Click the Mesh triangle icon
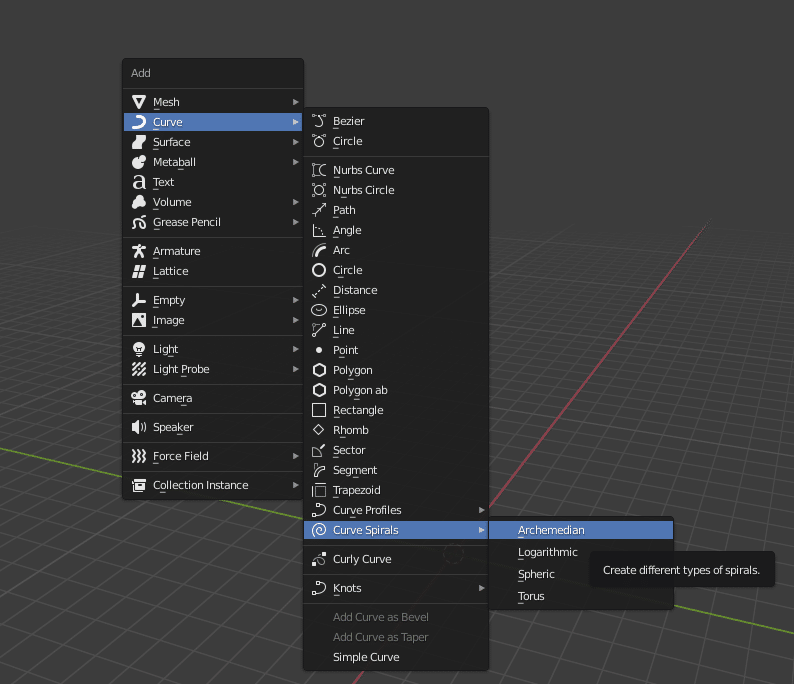This screenshot has width=794, height=684. [x=139, y=102]
